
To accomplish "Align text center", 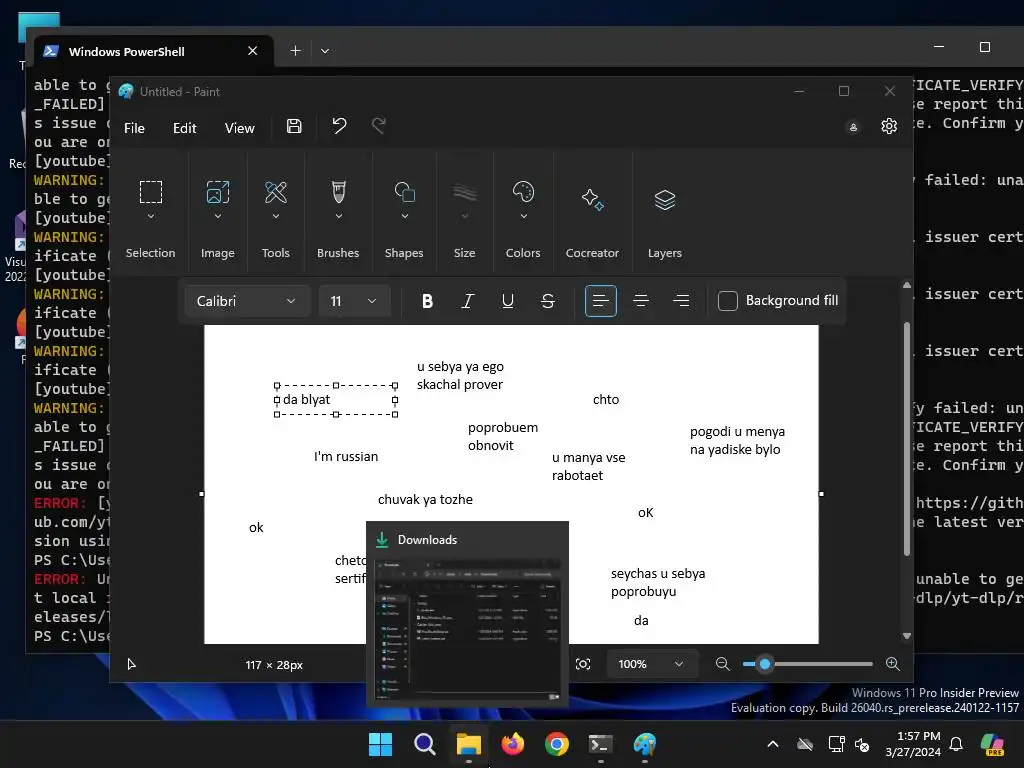I will [x=641, y=300].
